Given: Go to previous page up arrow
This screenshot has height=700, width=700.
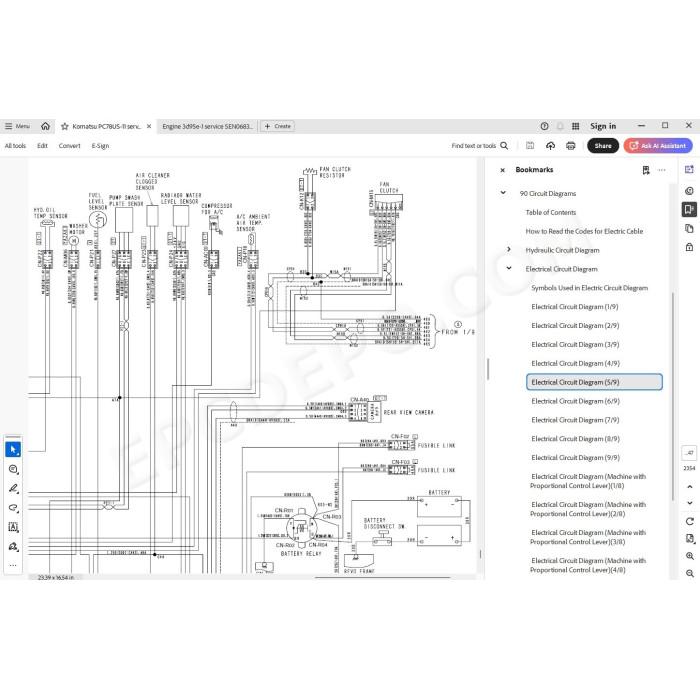Looking at the screenshot, I should (x=689, y=487).
